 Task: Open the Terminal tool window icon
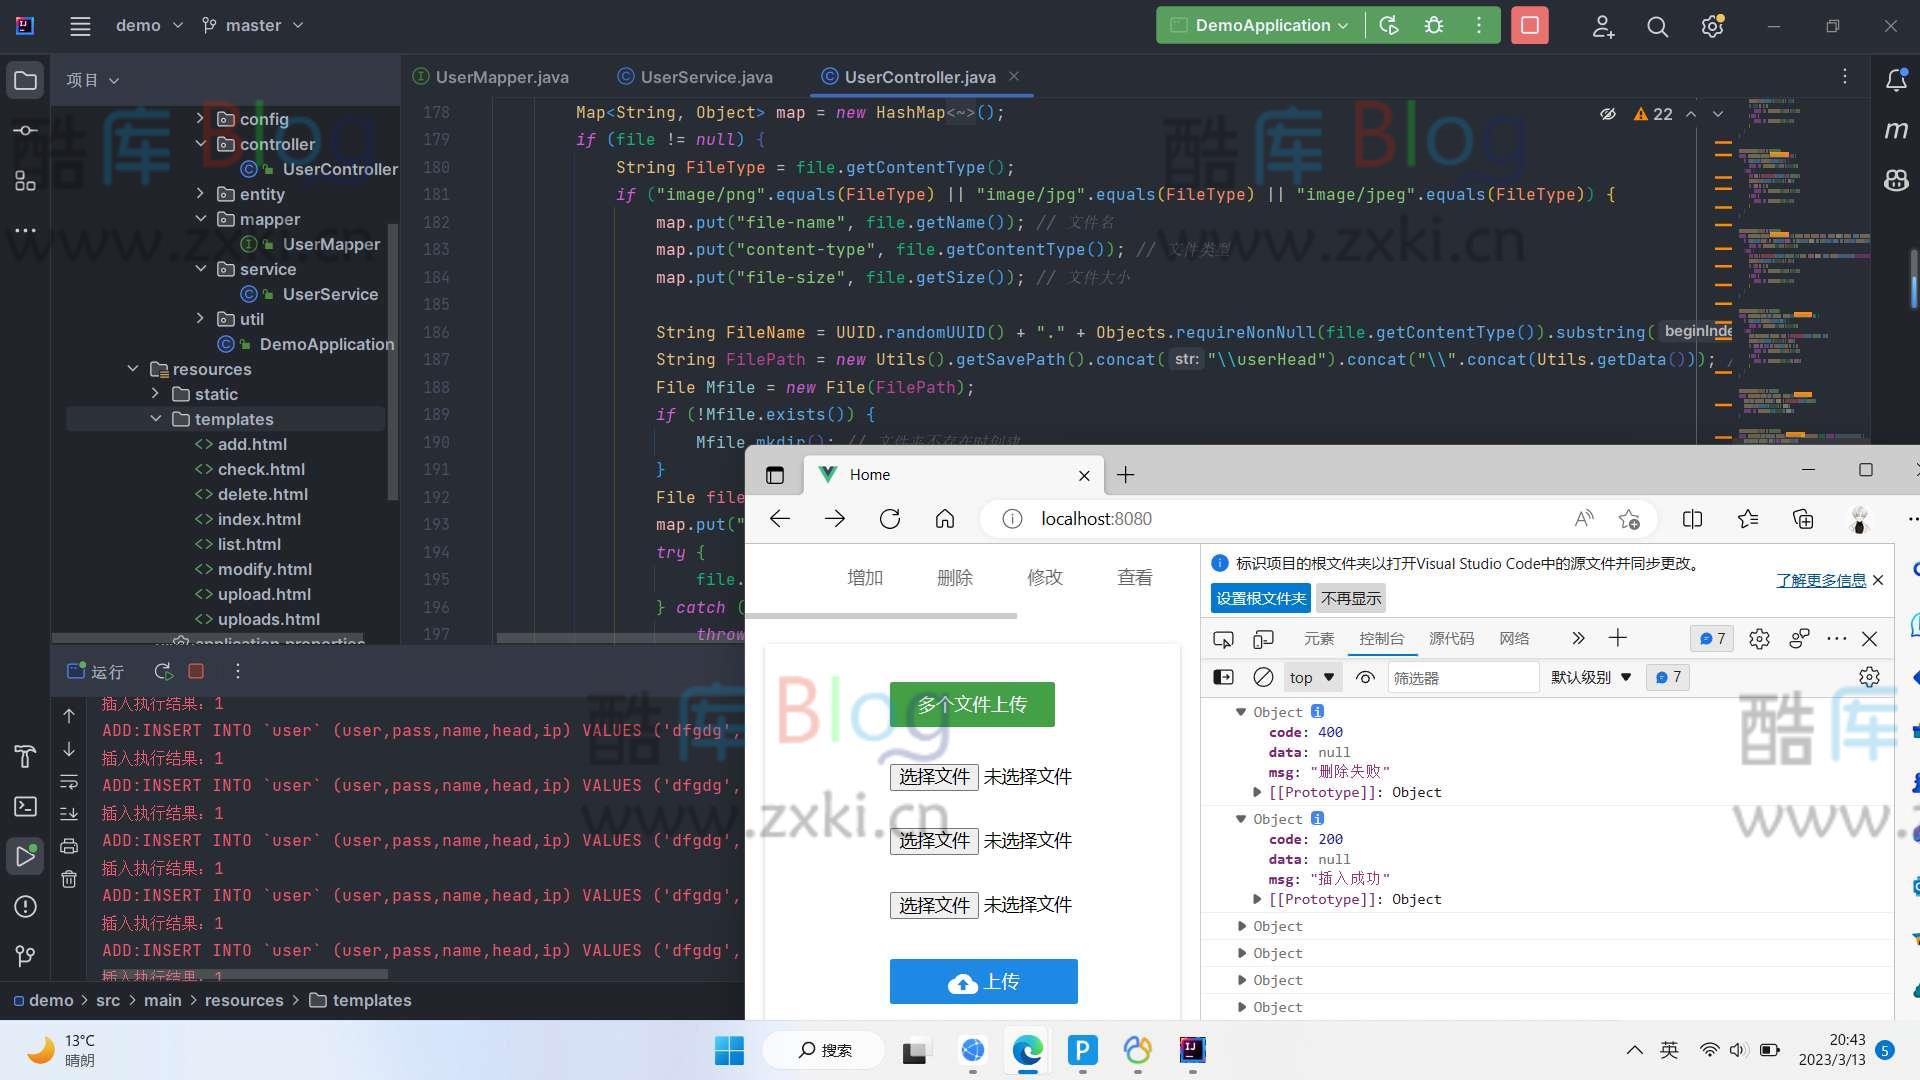[x=25, y=805]
